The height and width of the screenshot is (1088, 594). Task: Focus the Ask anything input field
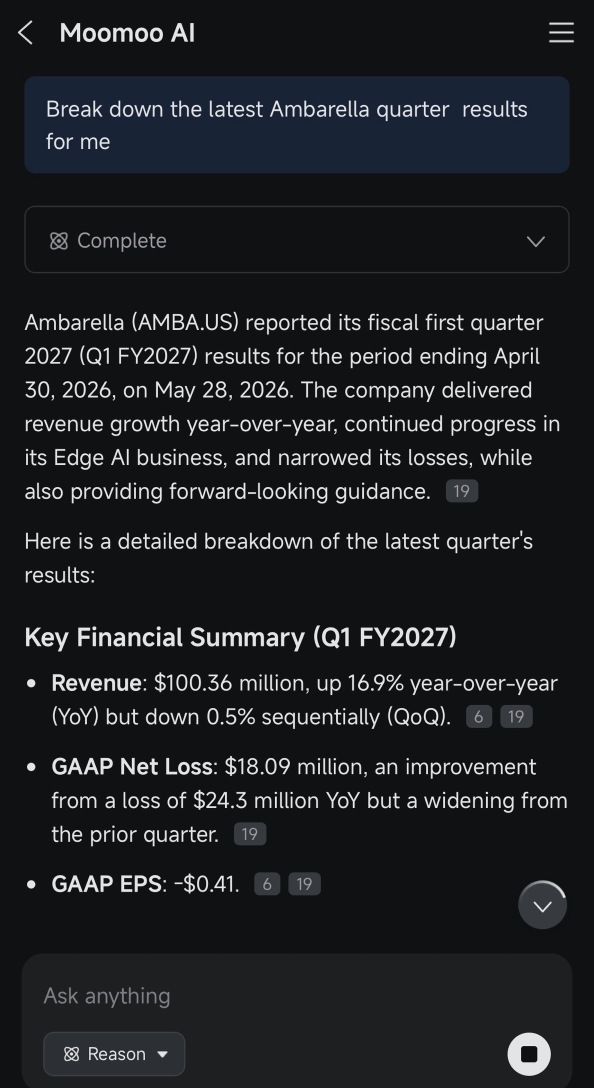(x=297, y=996)
